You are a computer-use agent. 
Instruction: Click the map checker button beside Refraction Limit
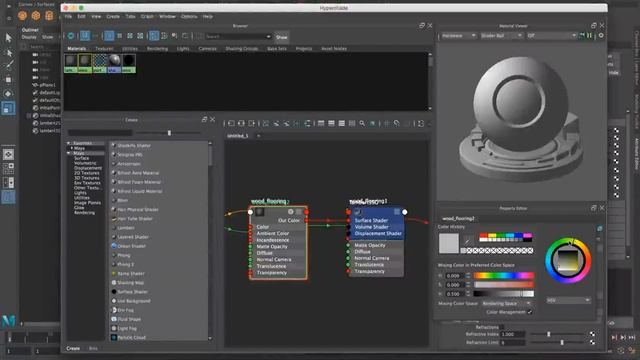pos(592,342)
